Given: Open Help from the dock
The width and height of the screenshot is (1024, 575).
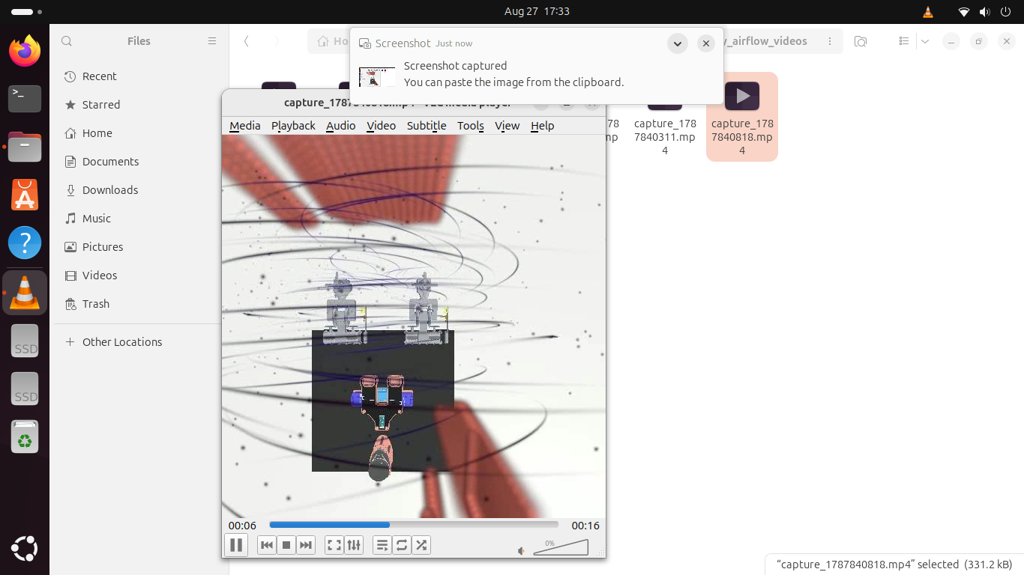Looking at the screenshot, I should point(25,243).
